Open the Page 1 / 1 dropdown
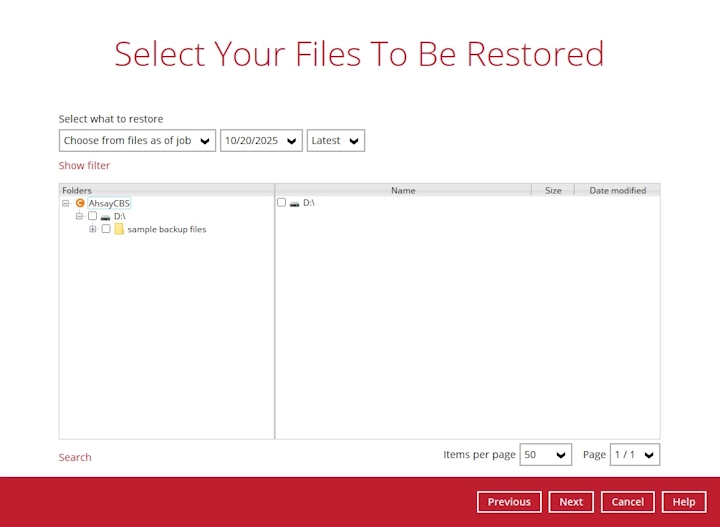720x527 pixels. point(635,454)
